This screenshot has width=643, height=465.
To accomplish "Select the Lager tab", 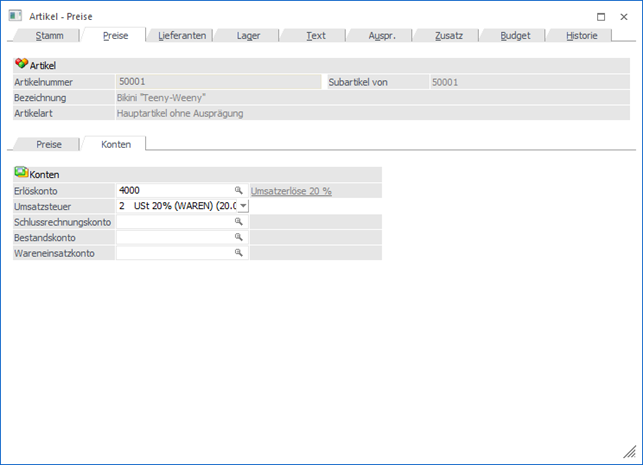I will (x=248, y=35).
